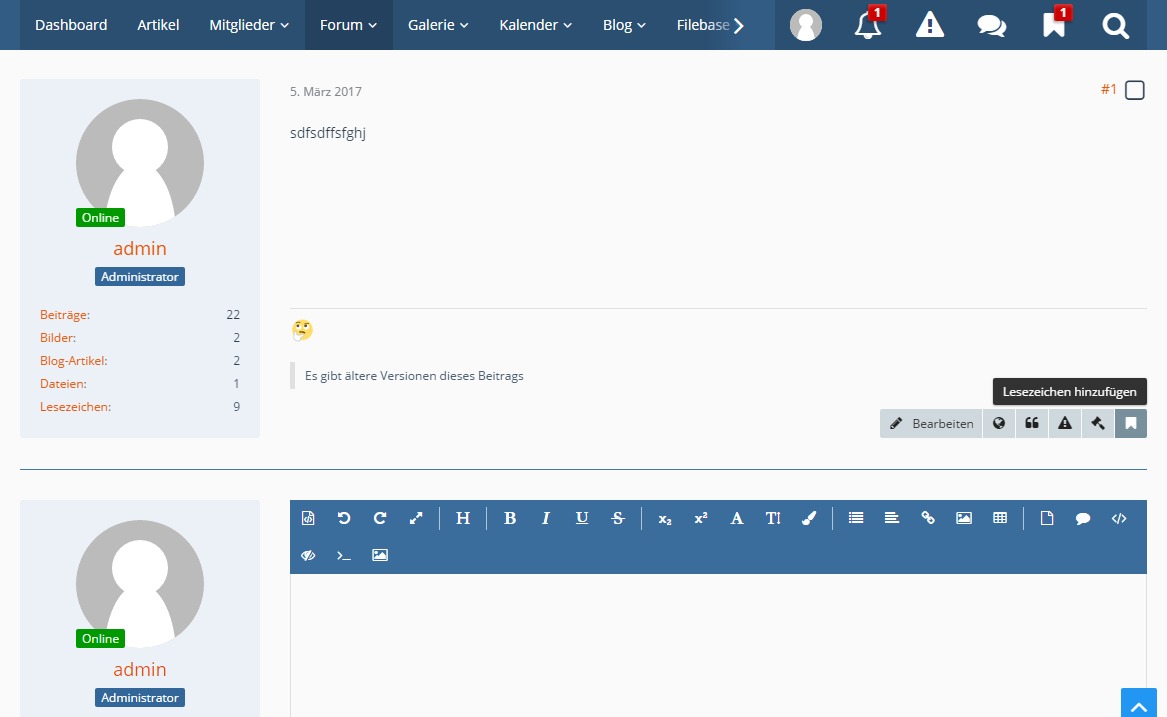Go to the Dashboard menu item
Image resolution: width=1167 pixels, height=717 pixels.
coord(71,25)
